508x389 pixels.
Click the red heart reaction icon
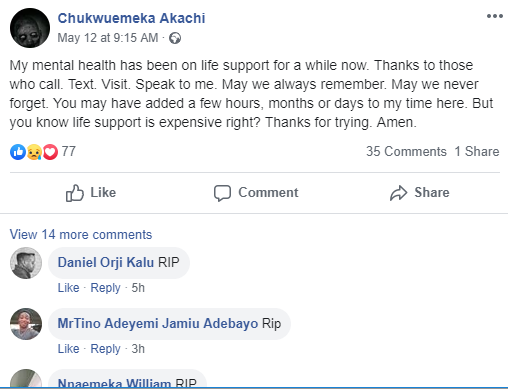(50, 152)
